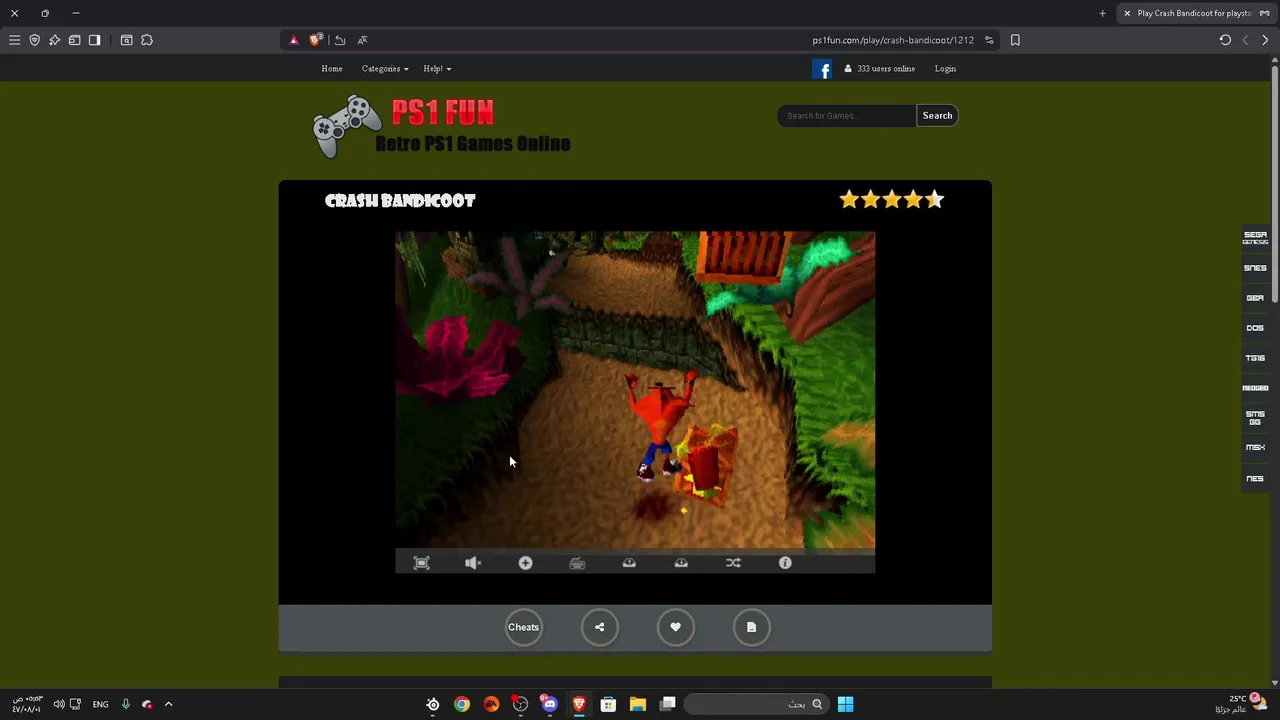Show hidden system tray icons chevron
The width and height of the screenshot is (1280, 720).
click(x=168, y=704)
